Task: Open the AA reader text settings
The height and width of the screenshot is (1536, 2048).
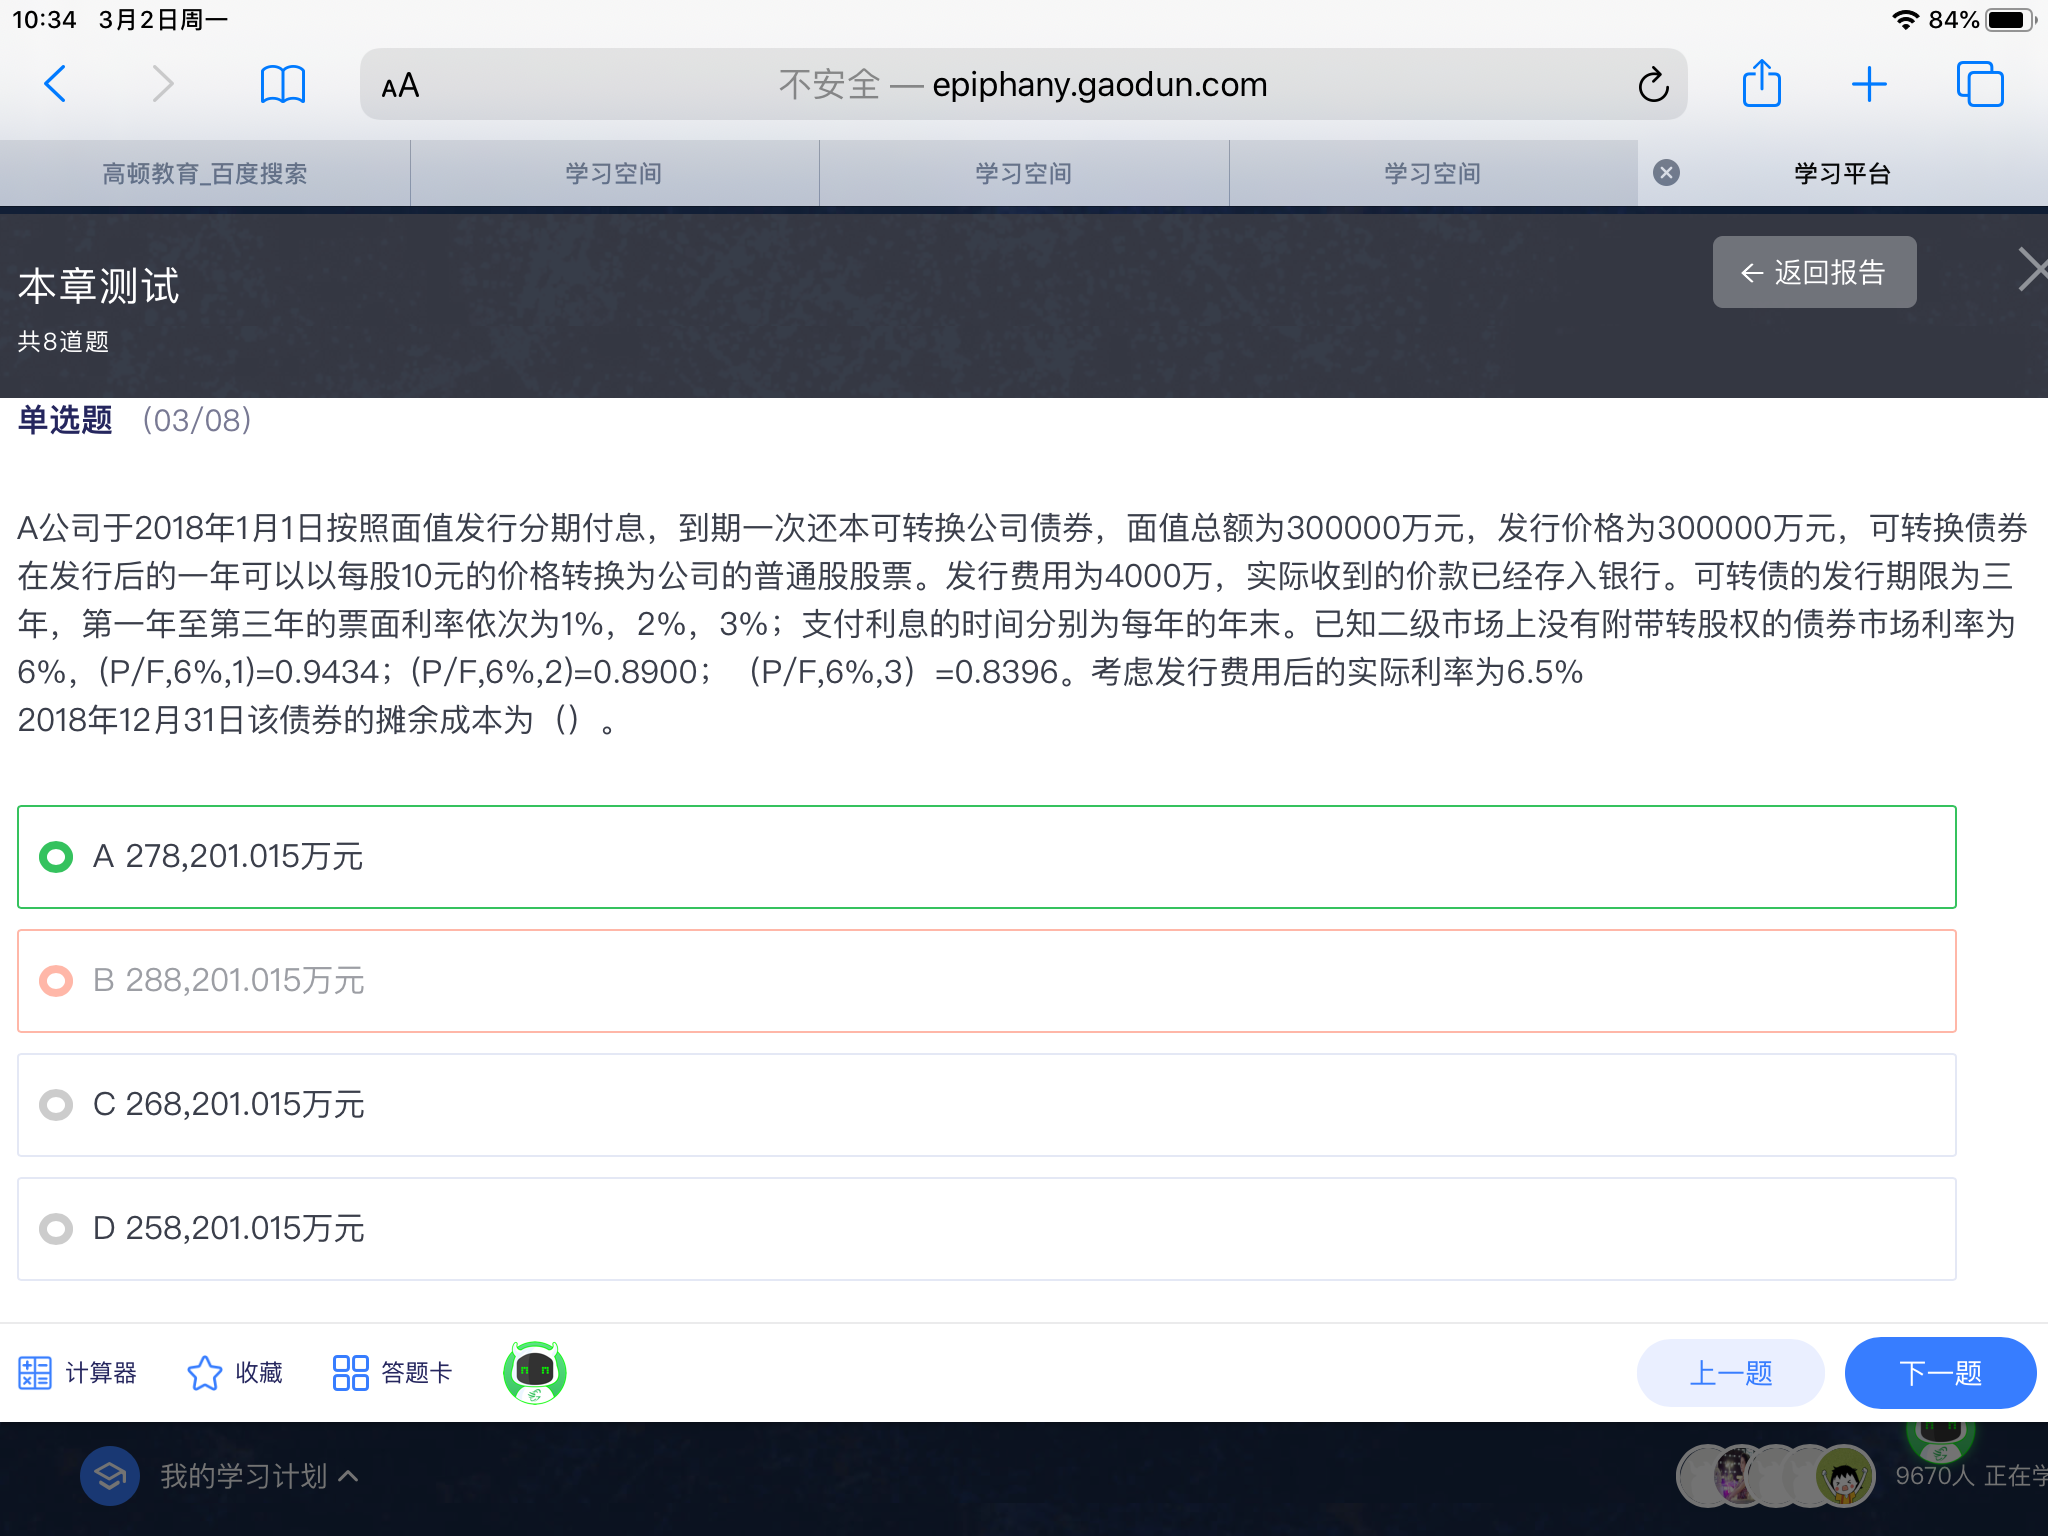Action: pos(400,86)
